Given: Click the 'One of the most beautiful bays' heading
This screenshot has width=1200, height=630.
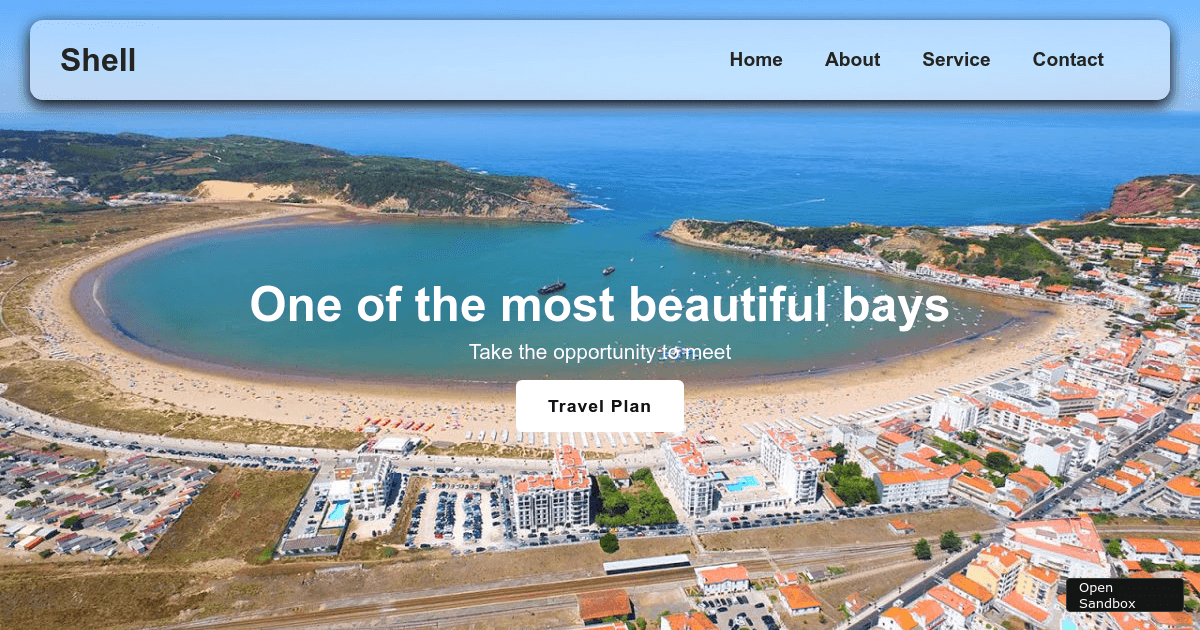Looking at the screenshot, I should point(599,305).
